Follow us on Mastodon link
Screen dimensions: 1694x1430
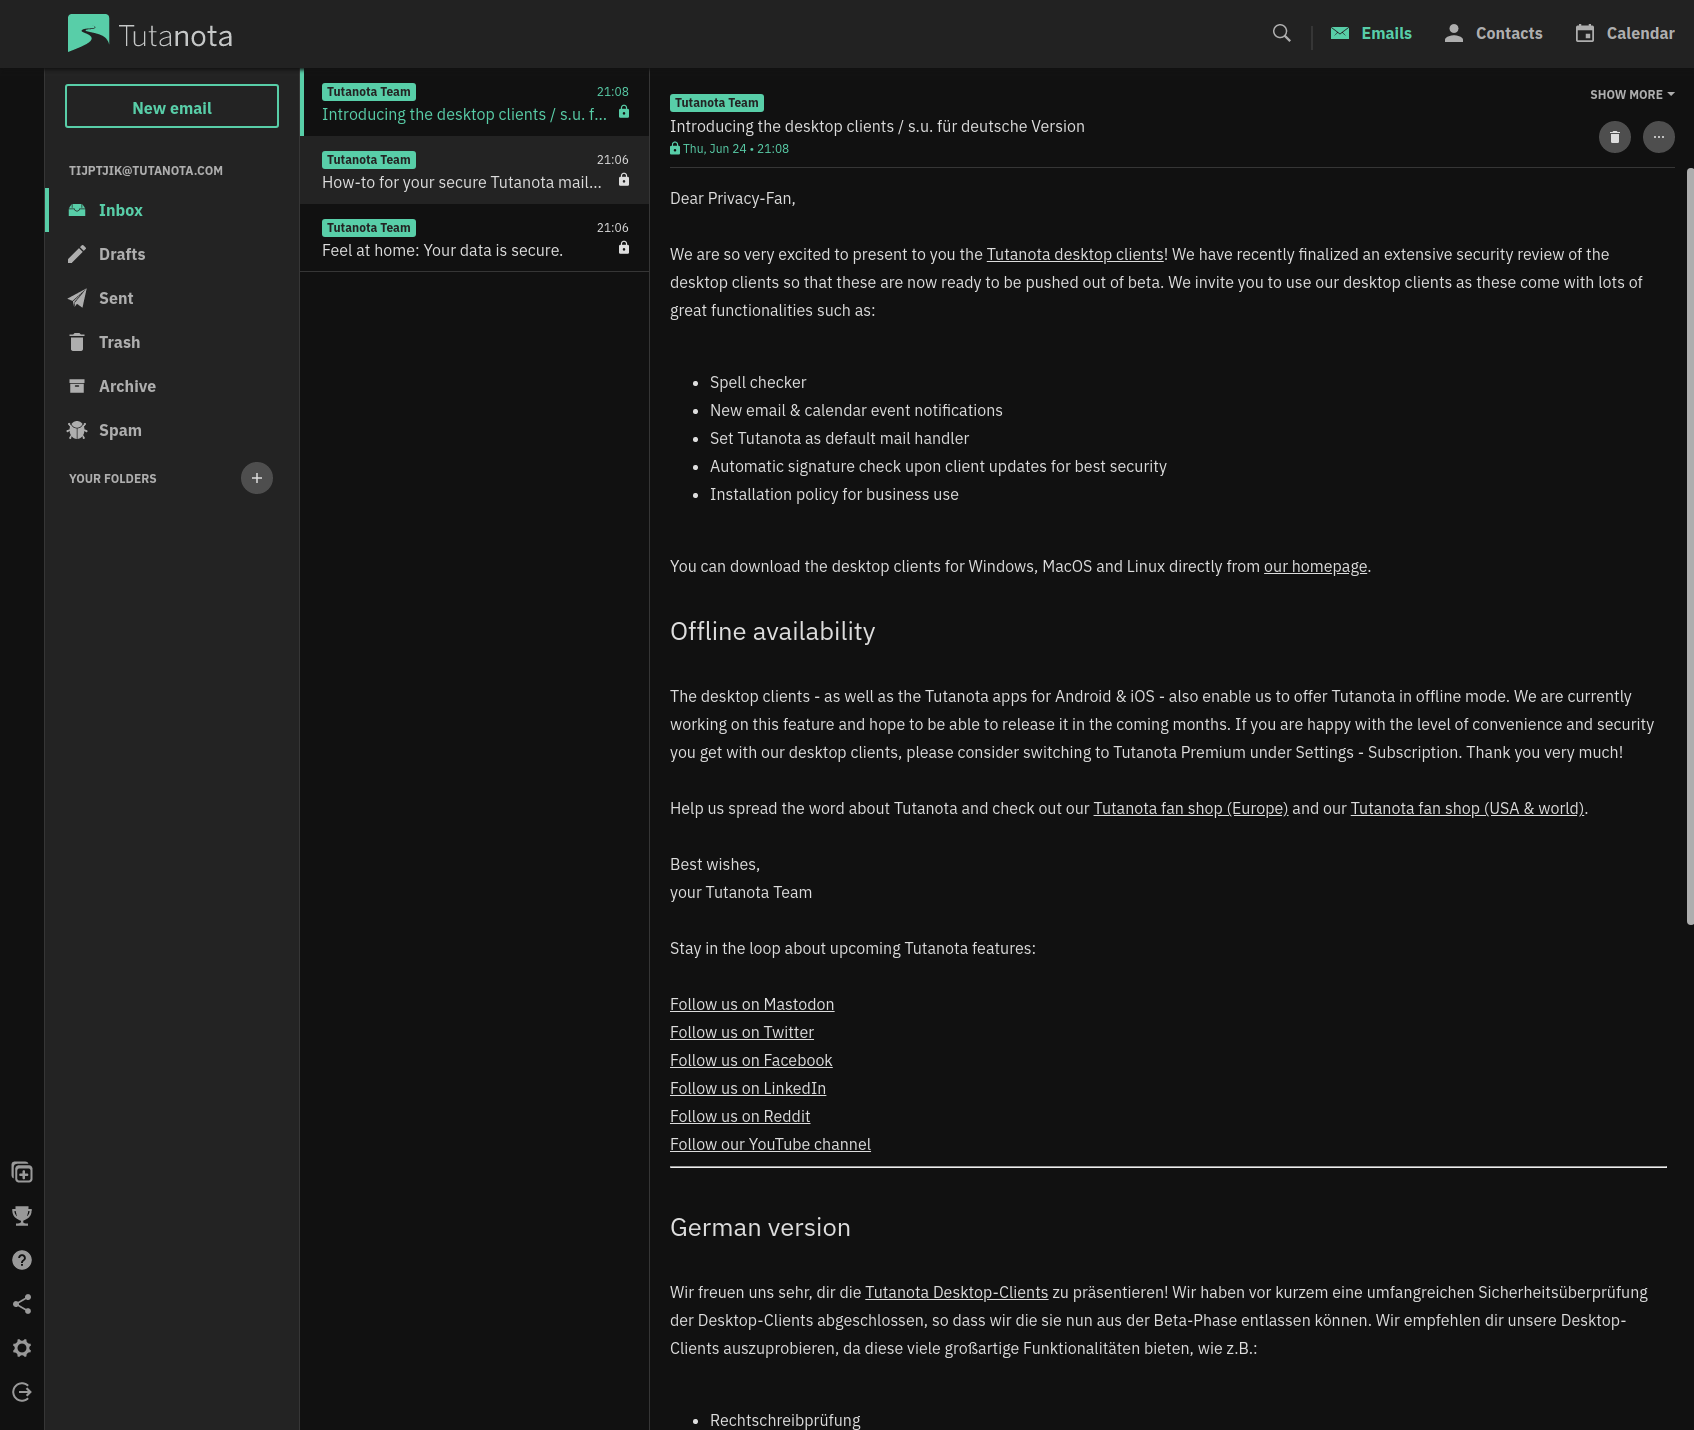(752, 1004)
